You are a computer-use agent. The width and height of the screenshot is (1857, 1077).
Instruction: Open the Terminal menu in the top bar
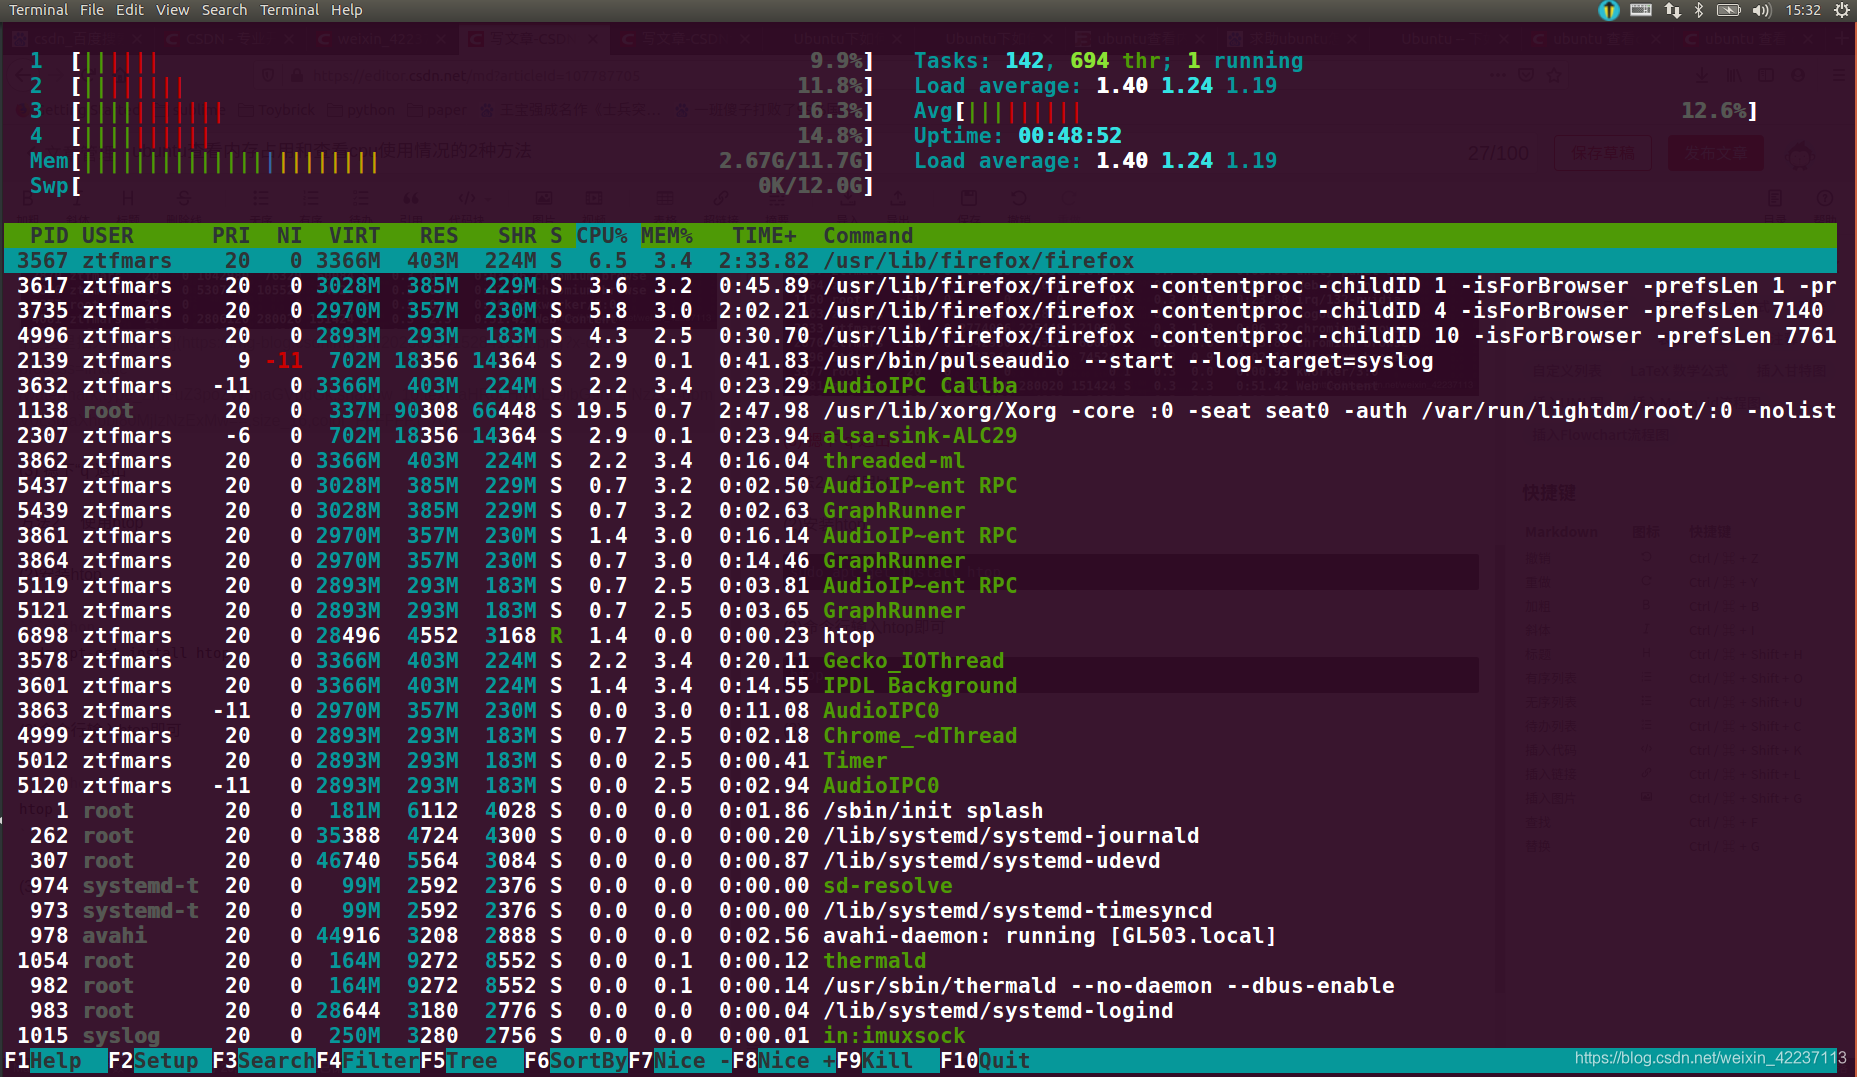39,10
